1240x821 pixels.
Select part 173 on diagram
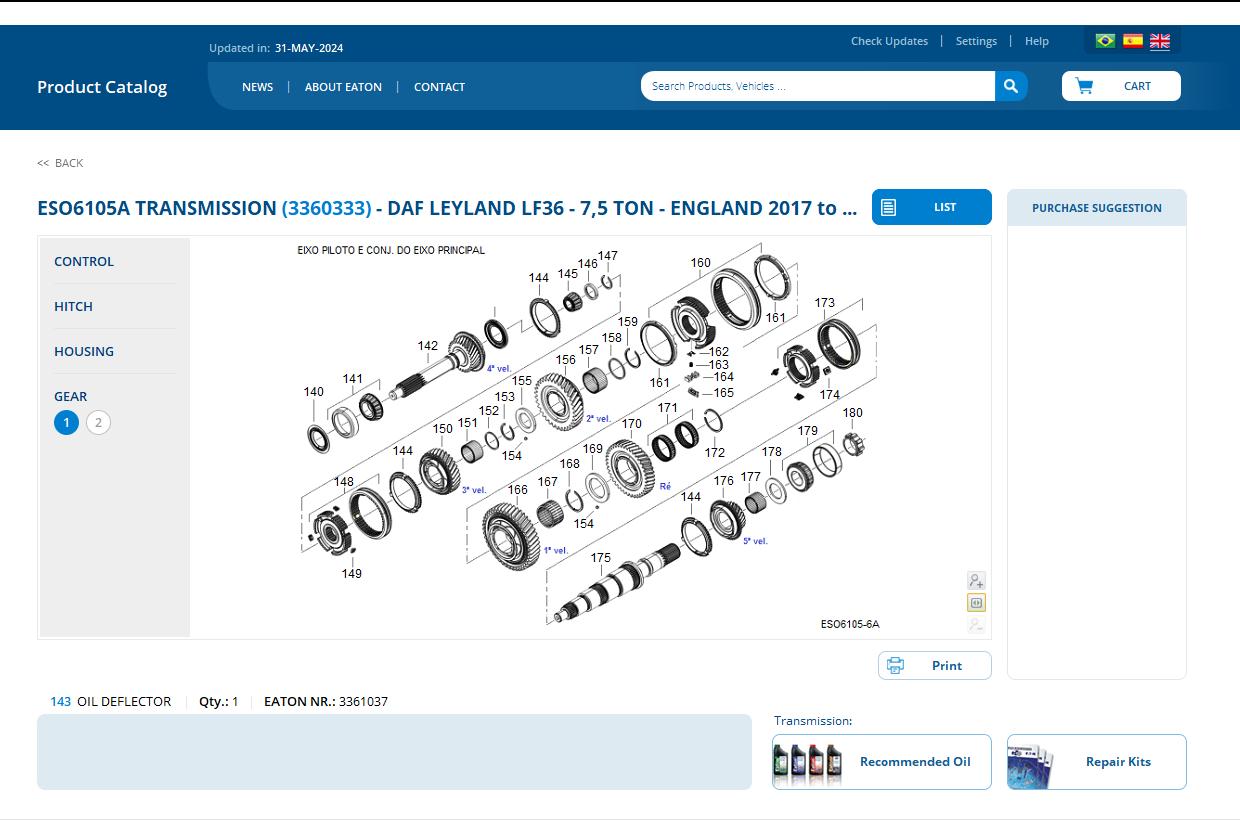[x=825, y=303]
